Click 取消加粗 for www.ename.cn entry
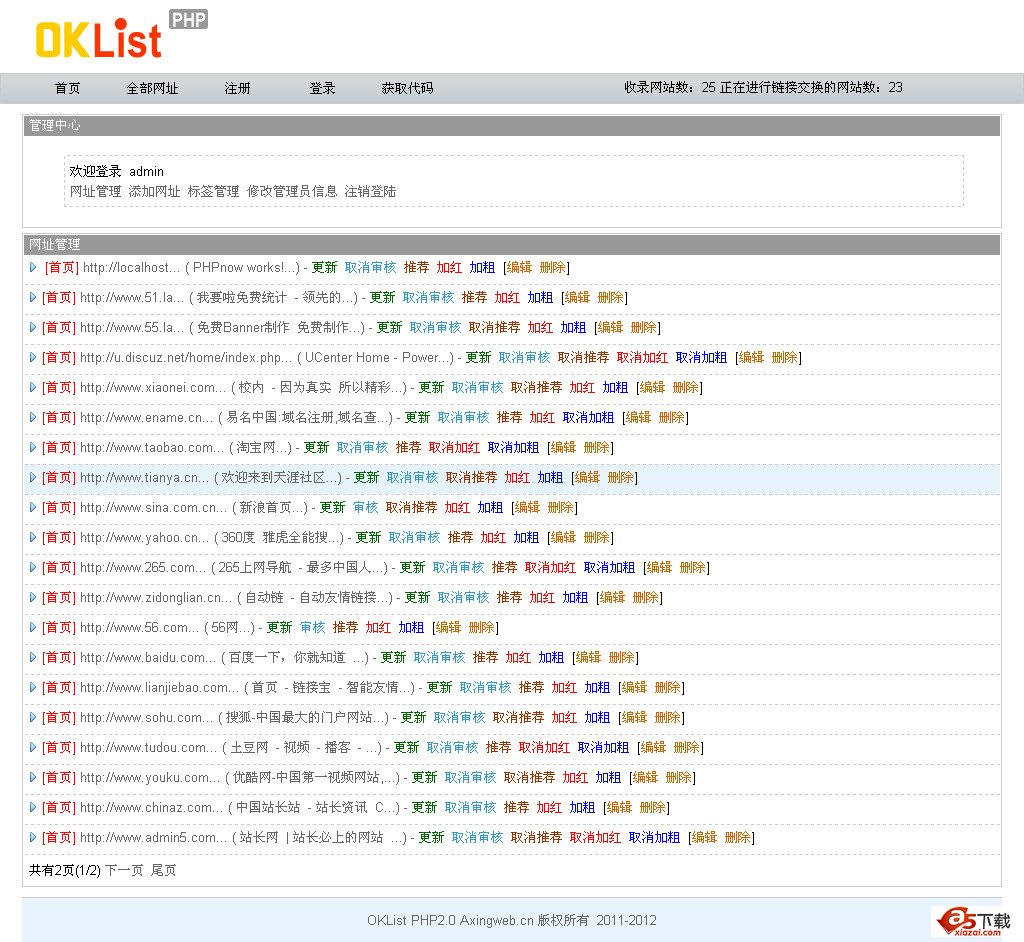 coord(588,417)
